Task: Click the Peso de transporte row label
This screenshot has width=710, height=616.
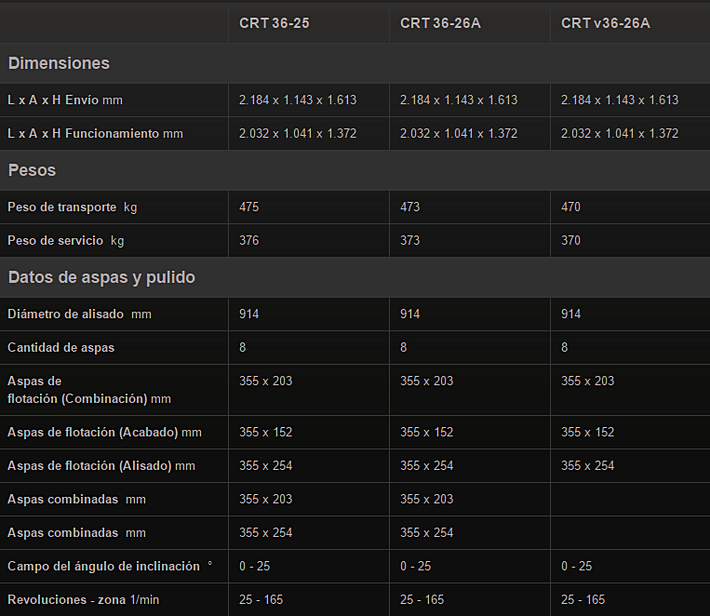Action: (x=72, y=207)
